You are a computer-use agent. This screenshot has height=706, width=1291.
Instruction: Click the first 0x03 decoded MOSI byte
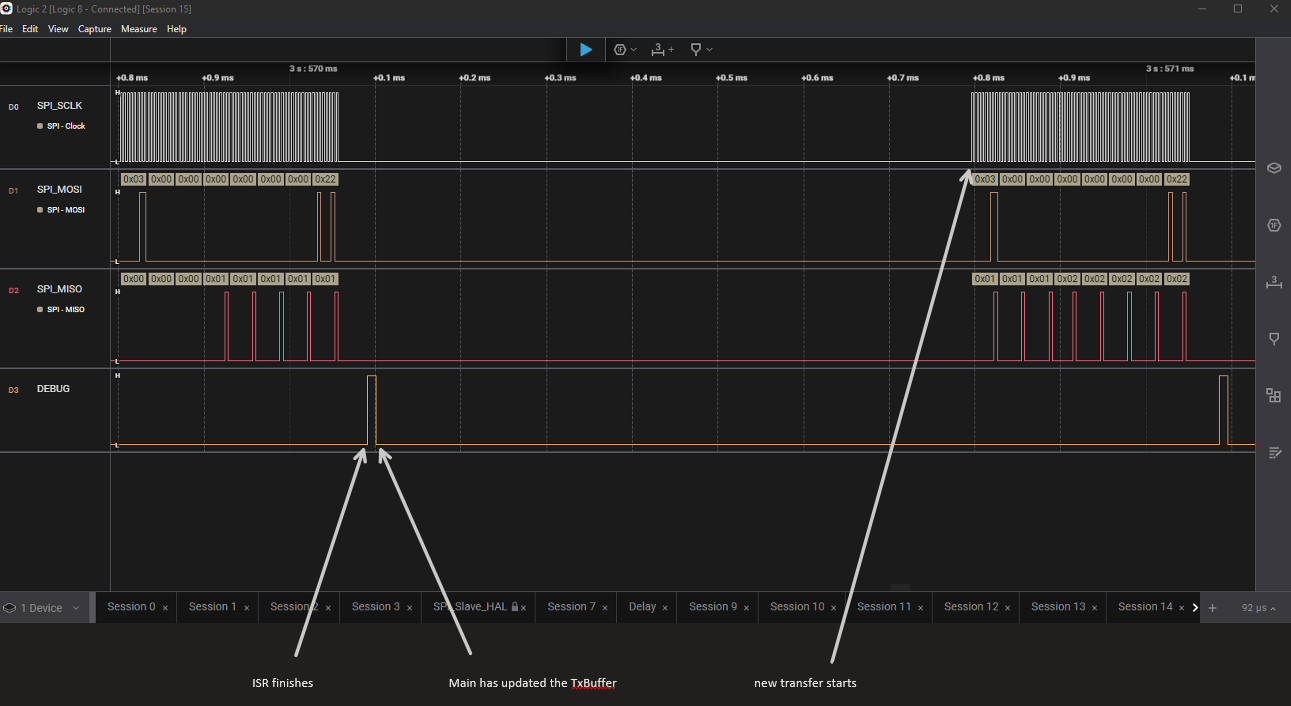coord(133,179)
